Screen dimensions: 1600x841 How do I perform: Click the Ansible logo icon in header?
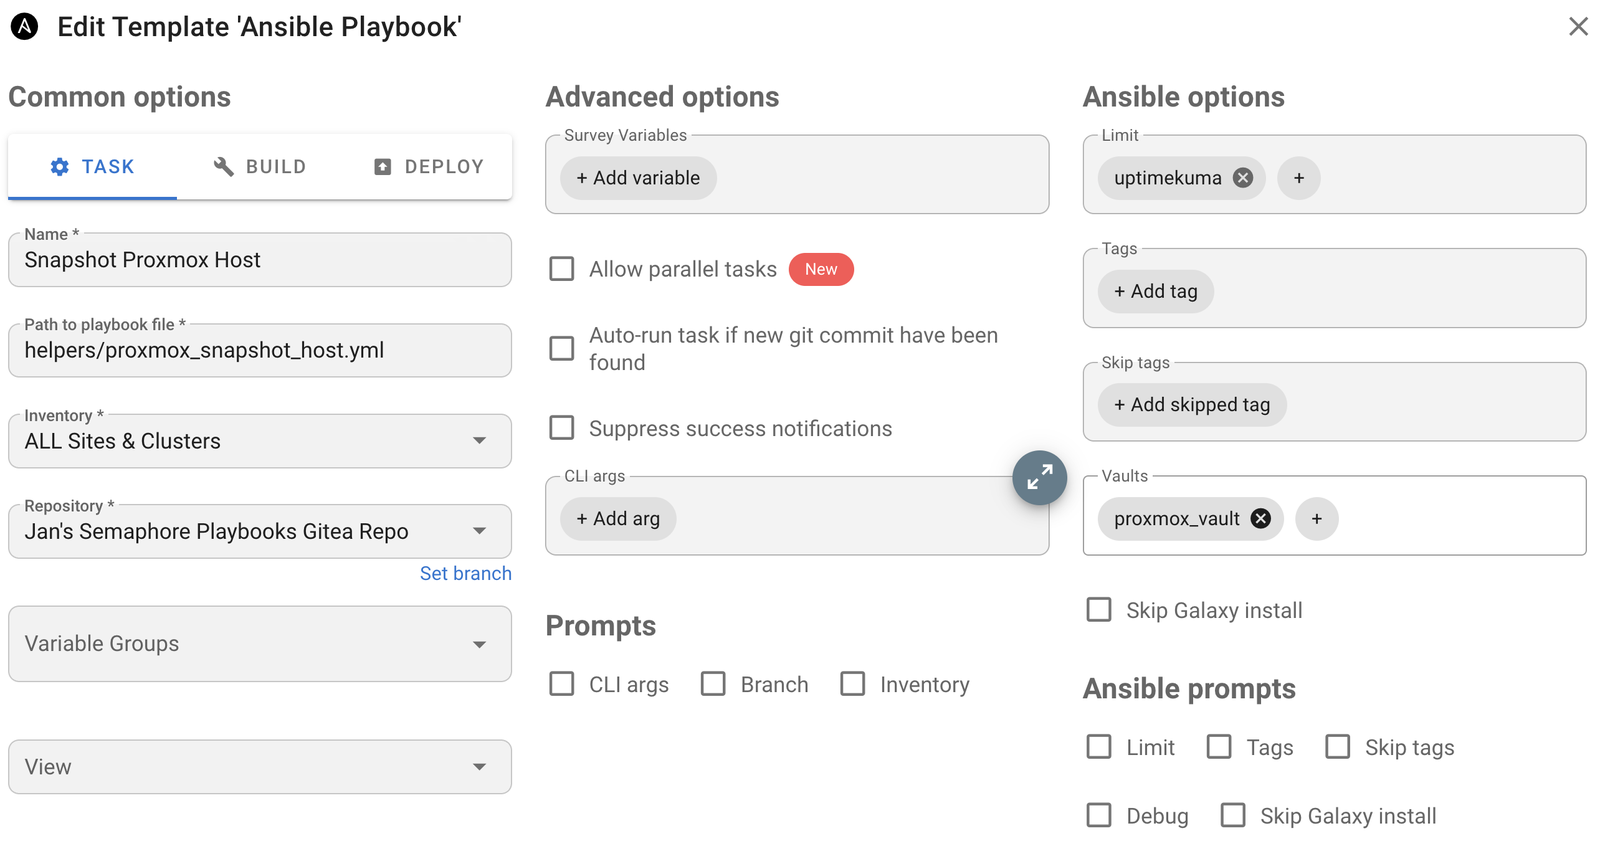(24, 27)
